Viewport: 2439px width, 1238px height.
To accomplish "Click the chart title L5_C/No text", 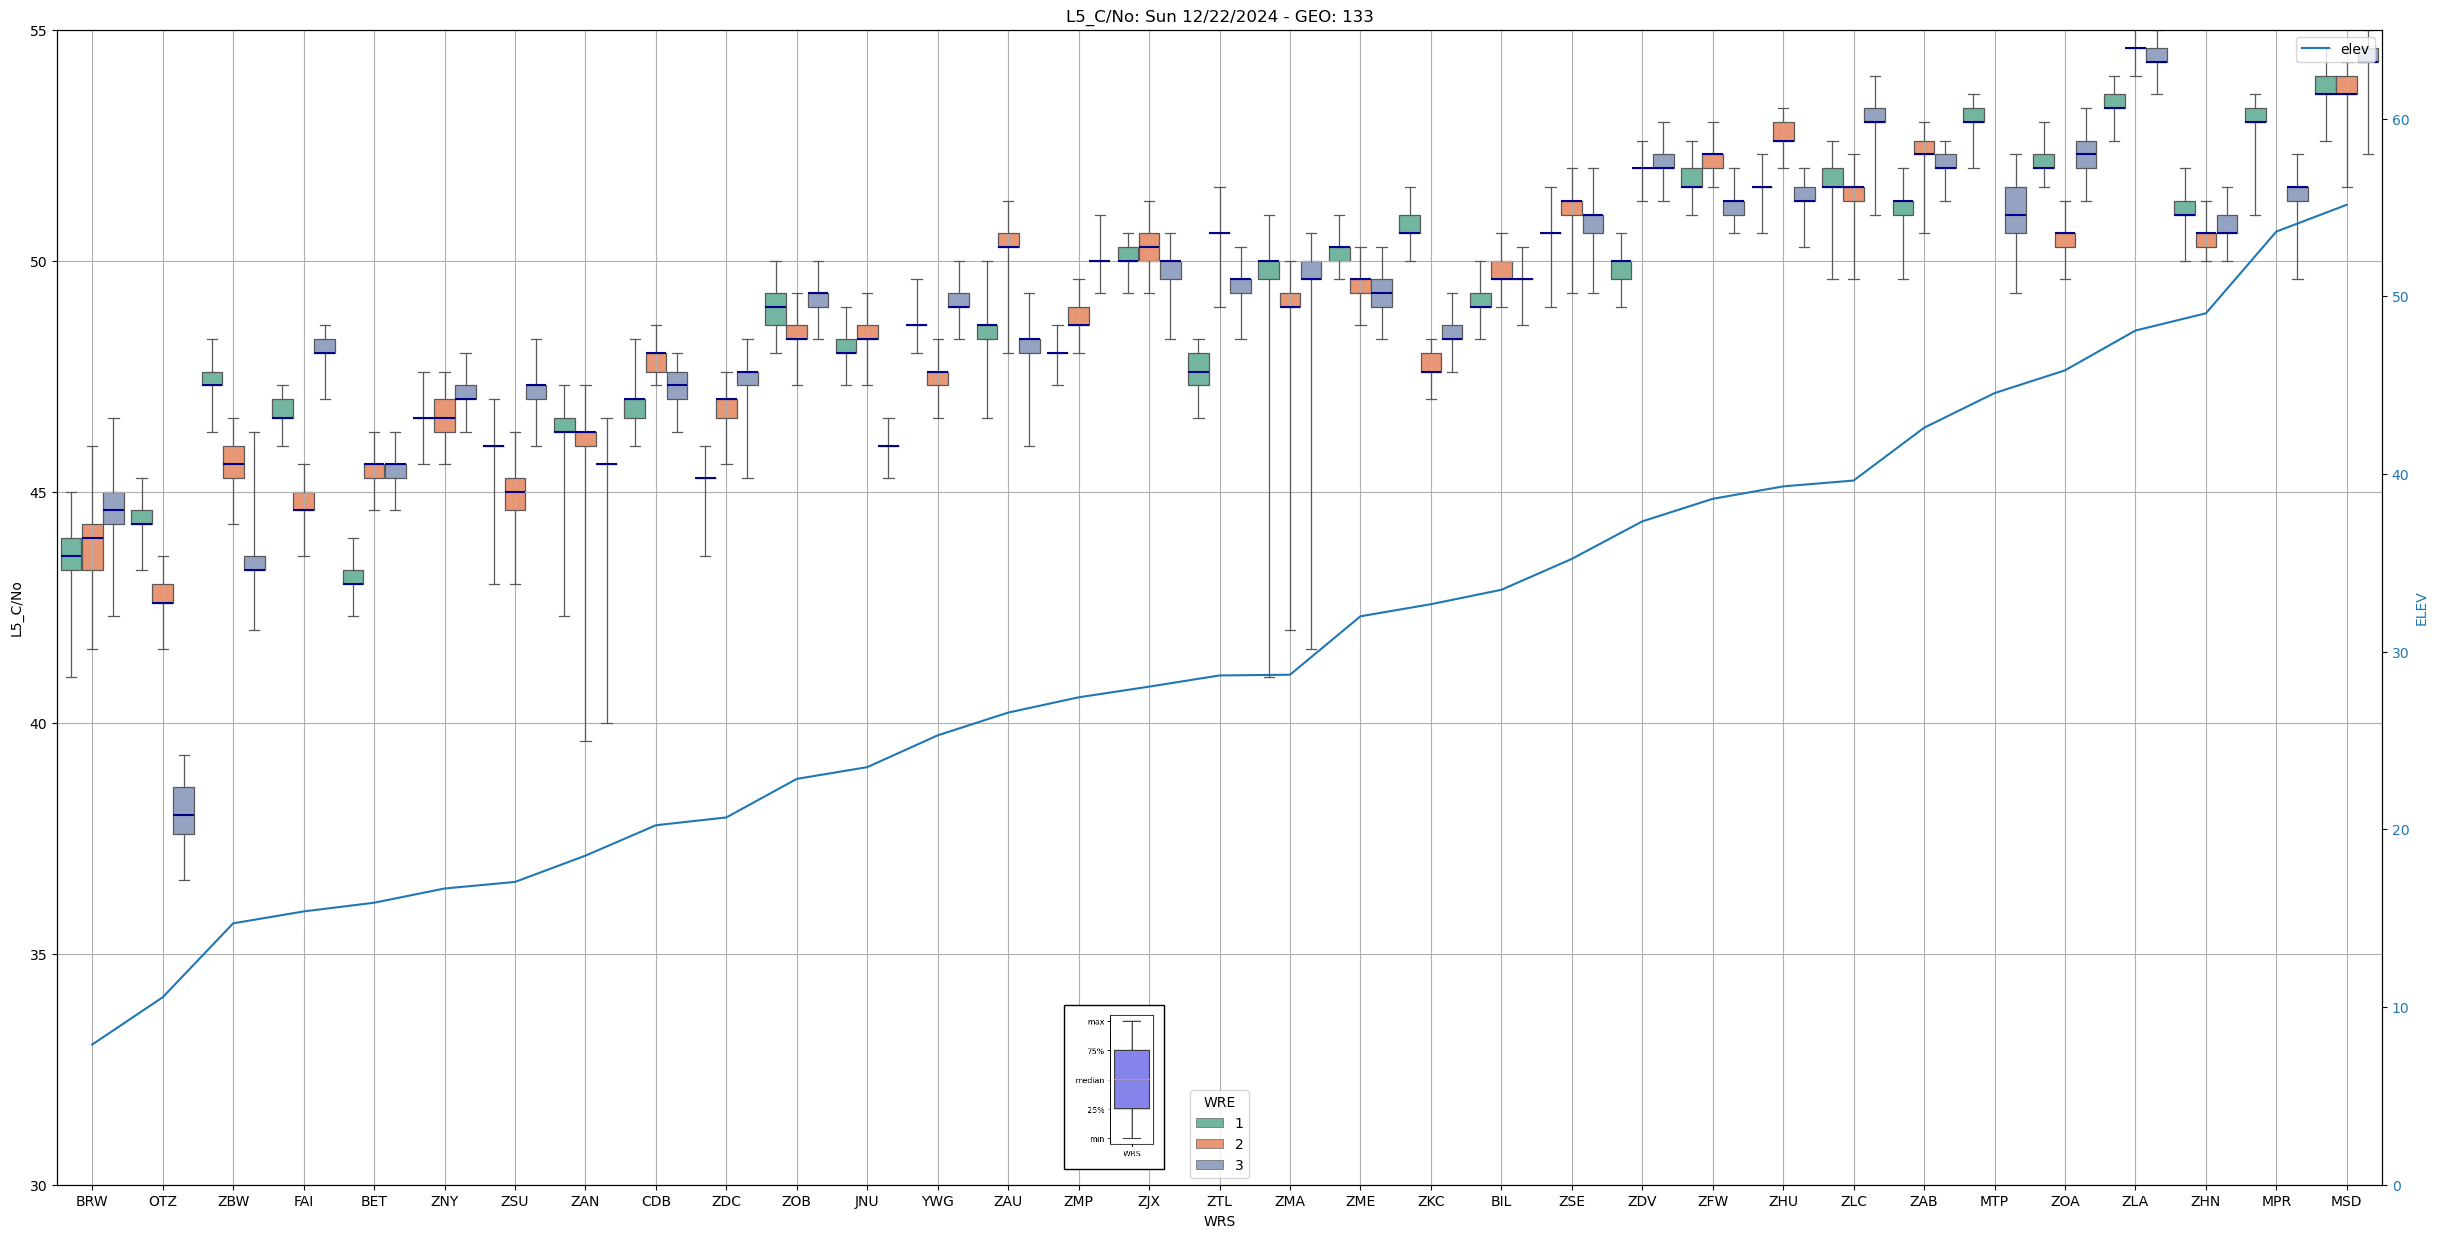I will point(1219,16).
